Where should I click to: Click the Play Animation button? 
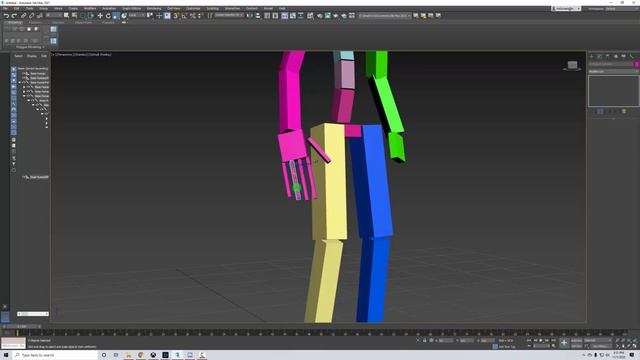coord(541,340)
